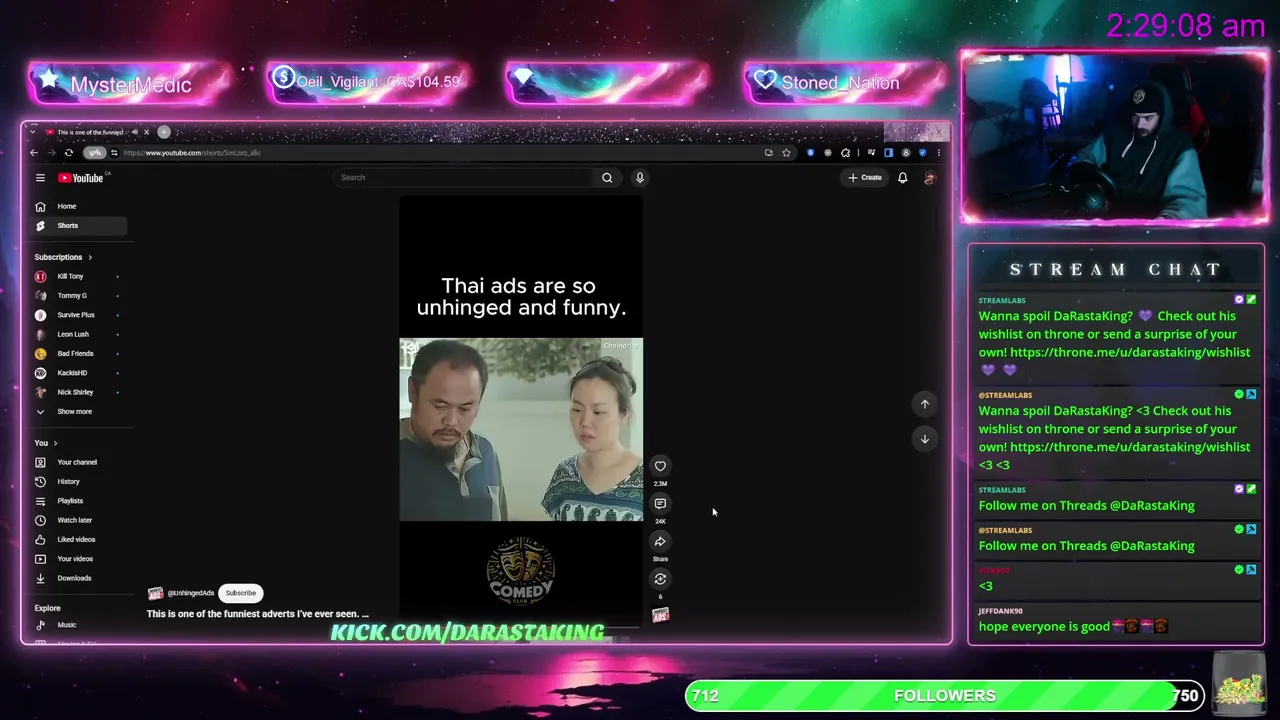Viewport: 1280px width, 720px height.
Task: Click the Create button
Action: coord(865,178)
